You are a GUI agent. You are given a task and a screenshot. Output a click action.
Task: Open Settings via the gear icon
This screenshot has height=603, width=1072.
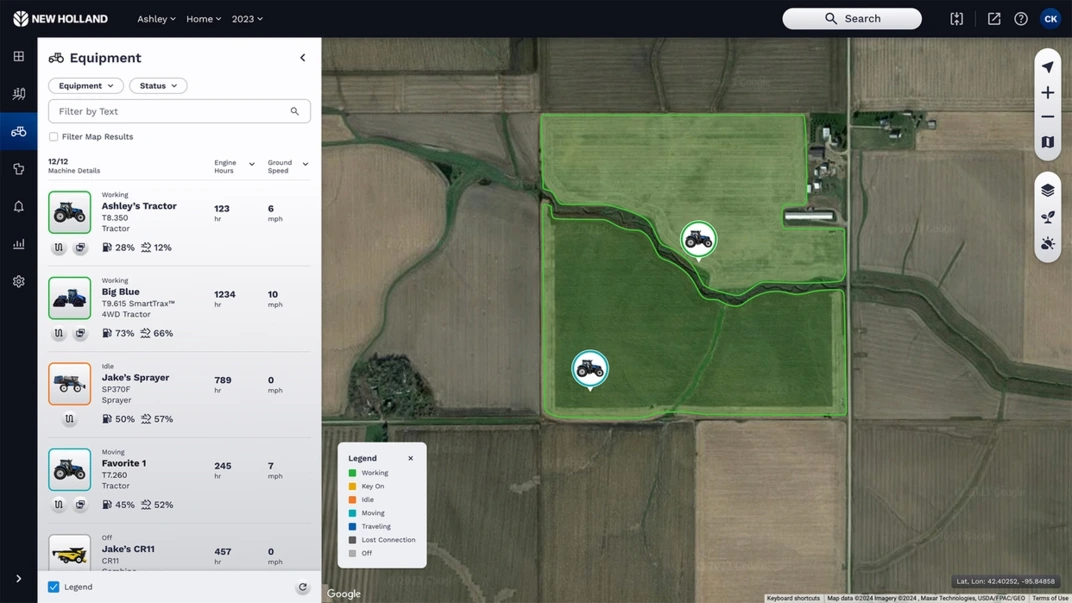pyautogui.click(x=17, y=281)
